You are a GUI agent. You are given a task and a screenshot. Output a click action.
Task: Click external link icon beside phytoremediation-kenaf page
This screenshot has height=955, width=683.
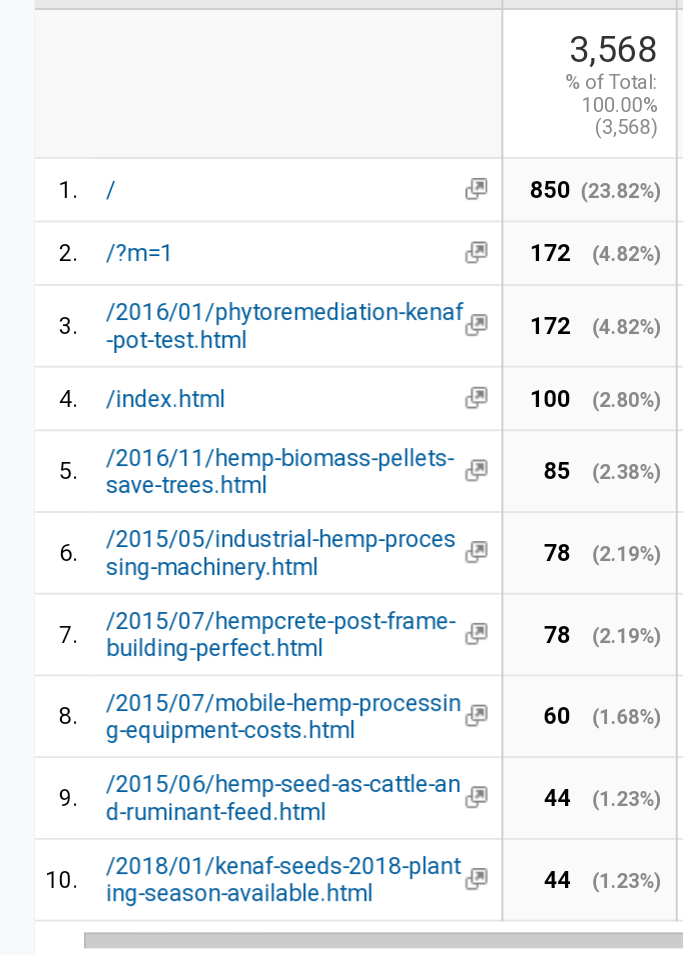pos(476,325)
